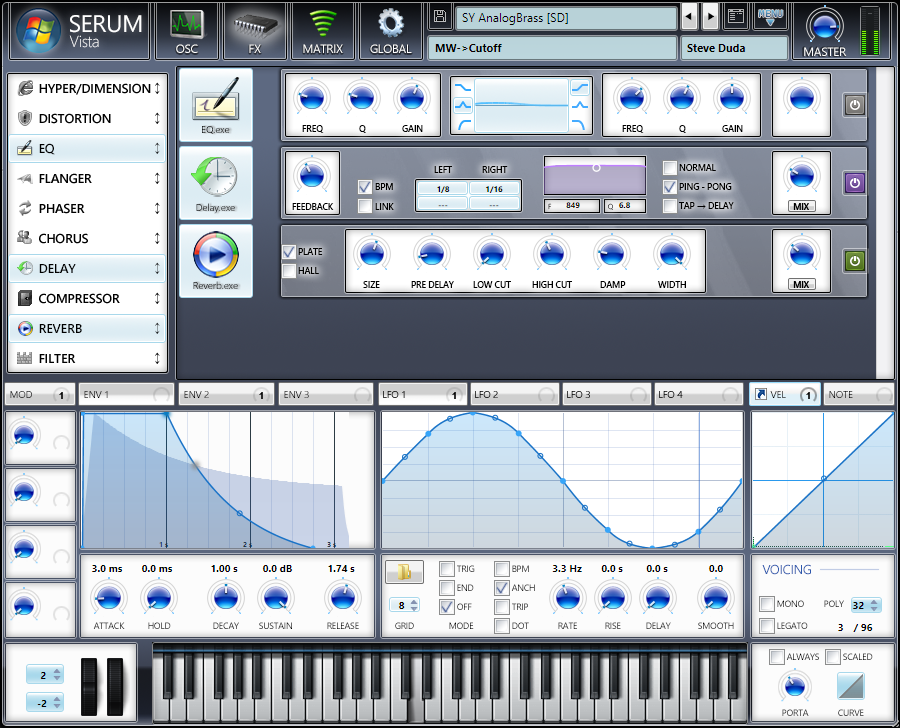Select low-pass shape on right EQ band
The image size is (900, 728).
(x=580, y=124)
